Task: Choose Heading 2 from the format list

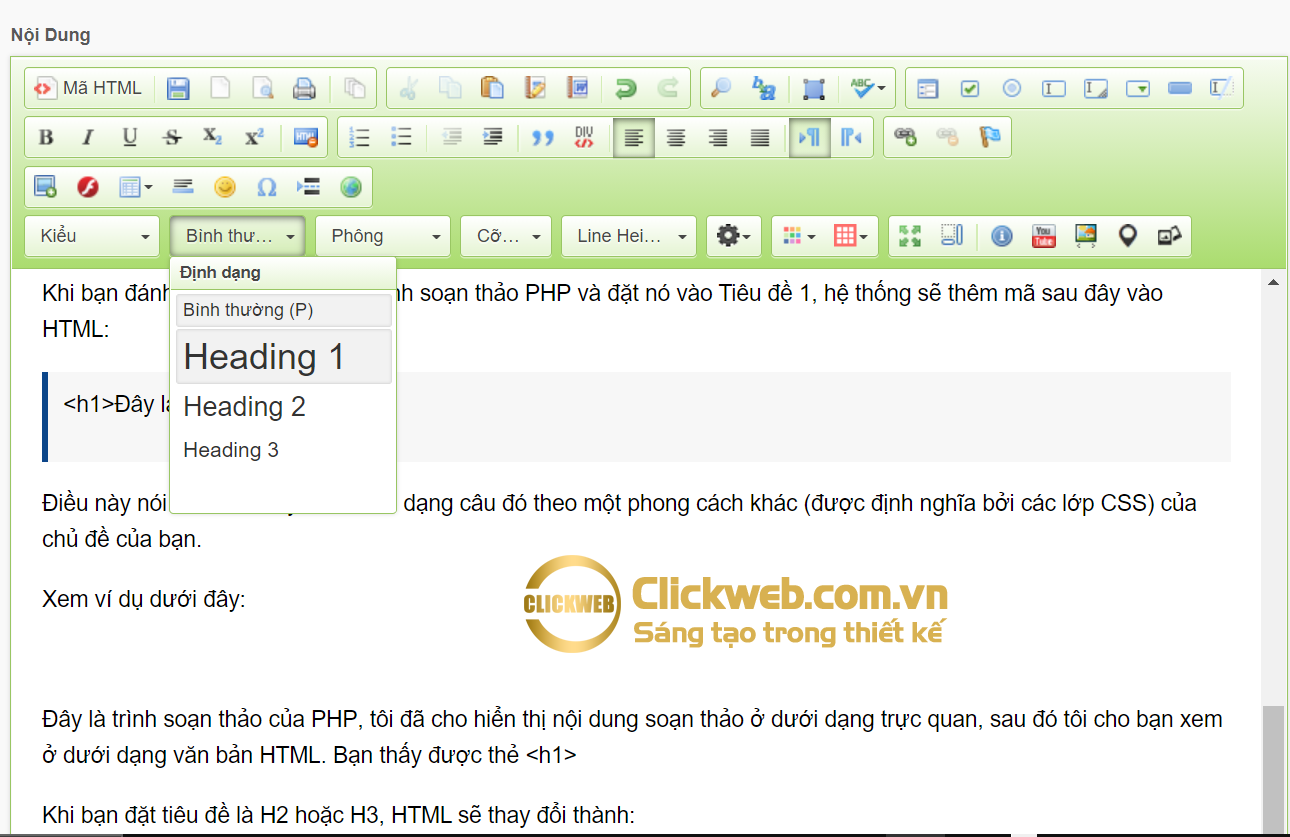Action: pos(284,407)
